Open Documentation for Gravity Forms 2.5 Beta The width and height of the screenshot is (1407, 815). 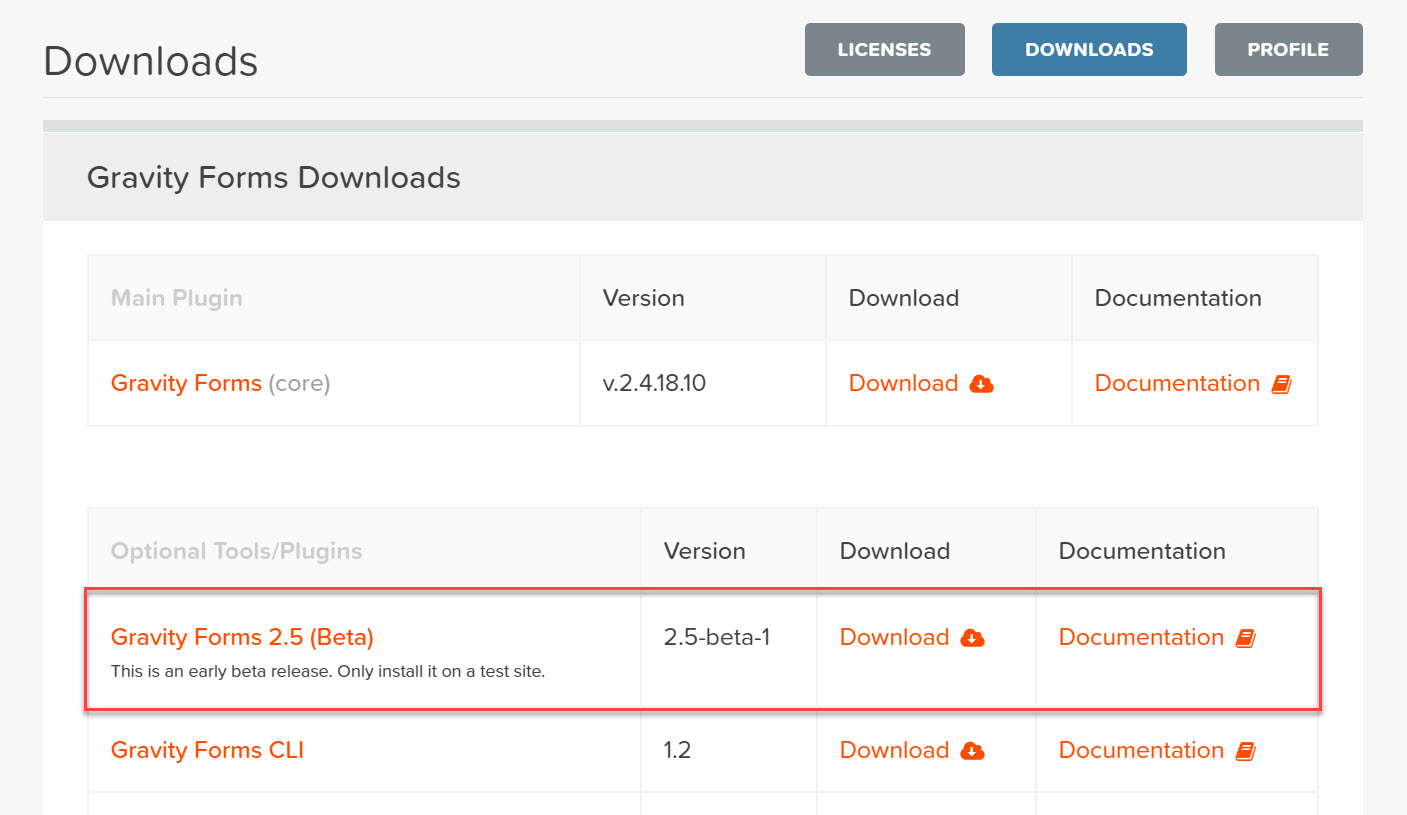click(1141, 637)
